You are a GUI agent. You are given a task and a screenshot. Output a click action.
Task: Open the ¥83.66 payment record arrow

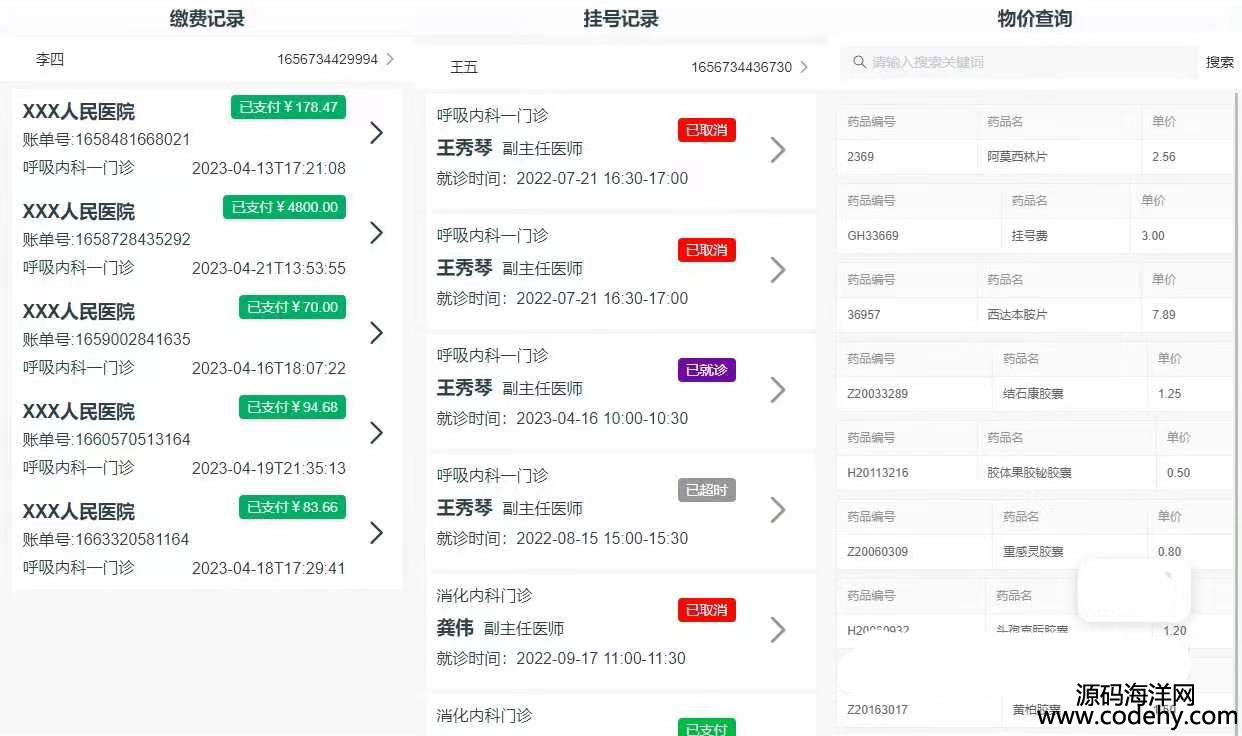[x=376, y=533]
